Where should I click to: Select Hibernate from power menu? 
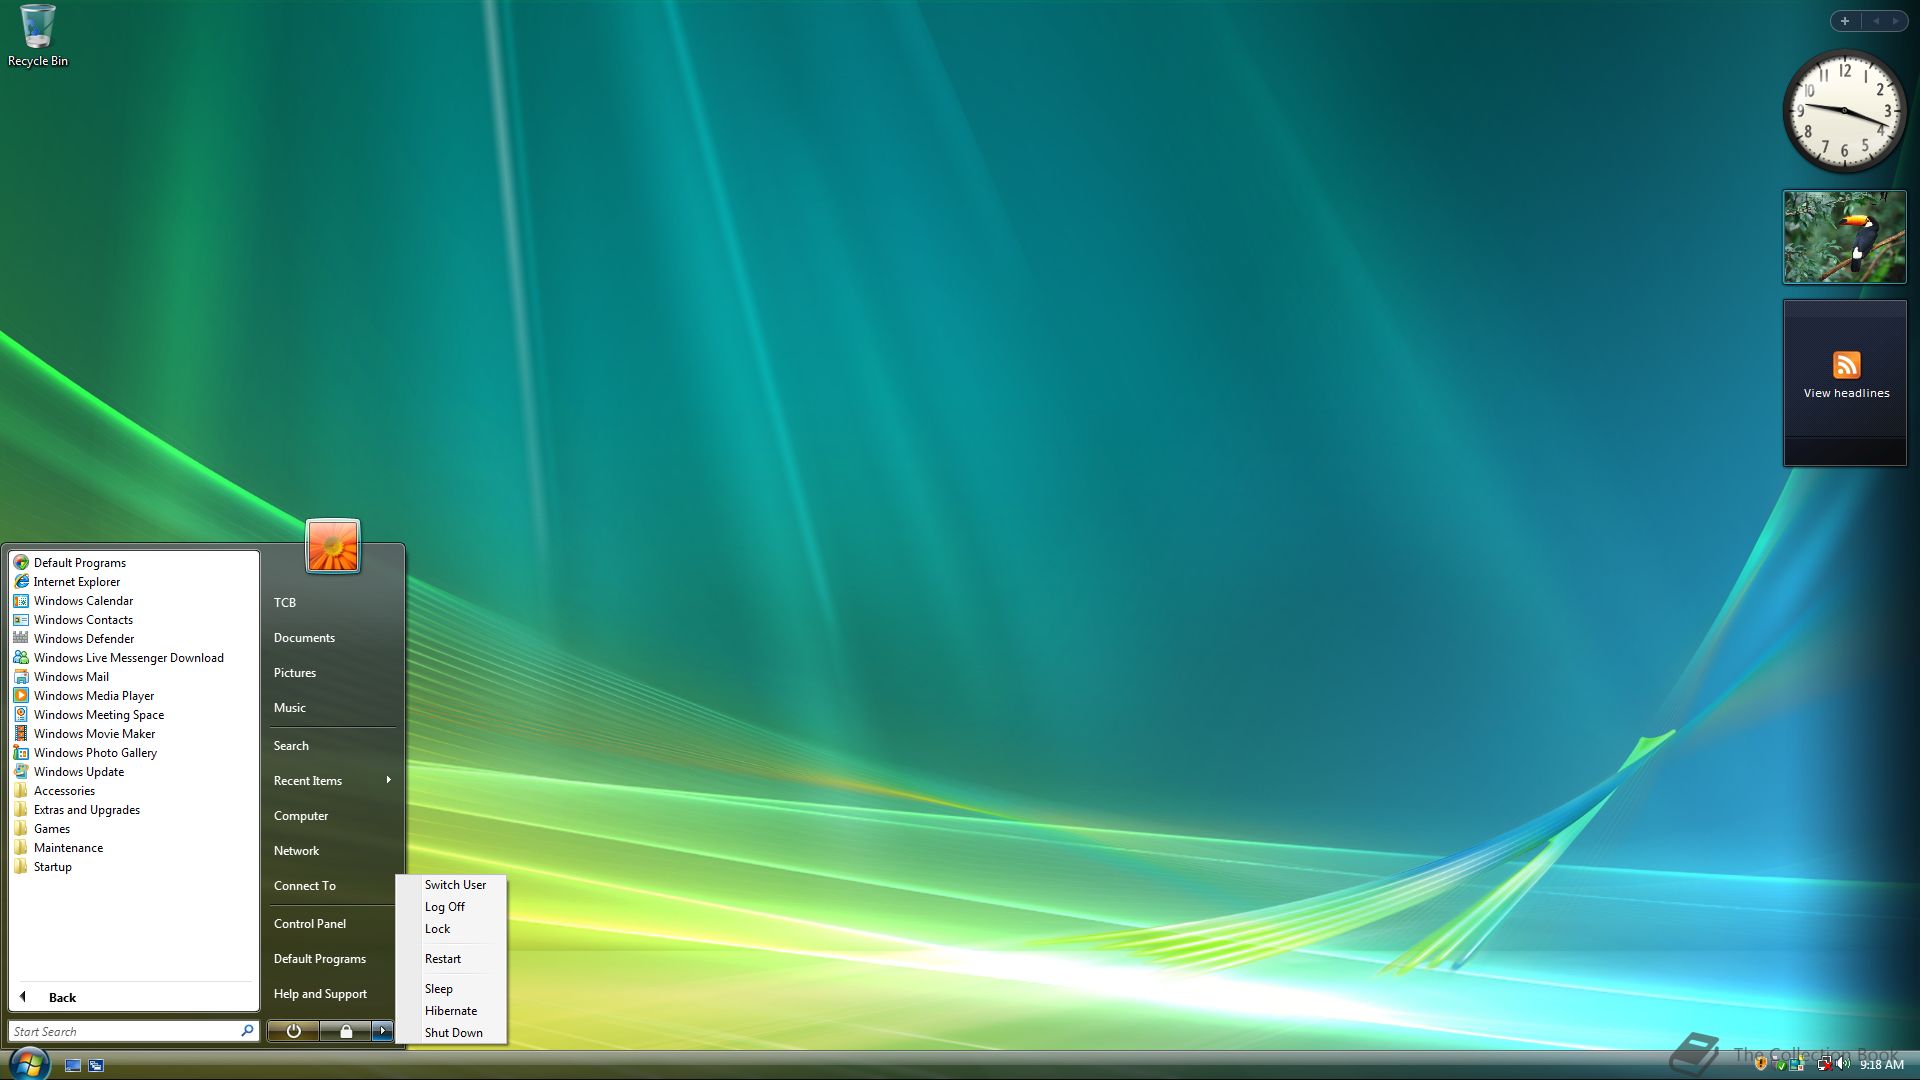[451, 1011]
